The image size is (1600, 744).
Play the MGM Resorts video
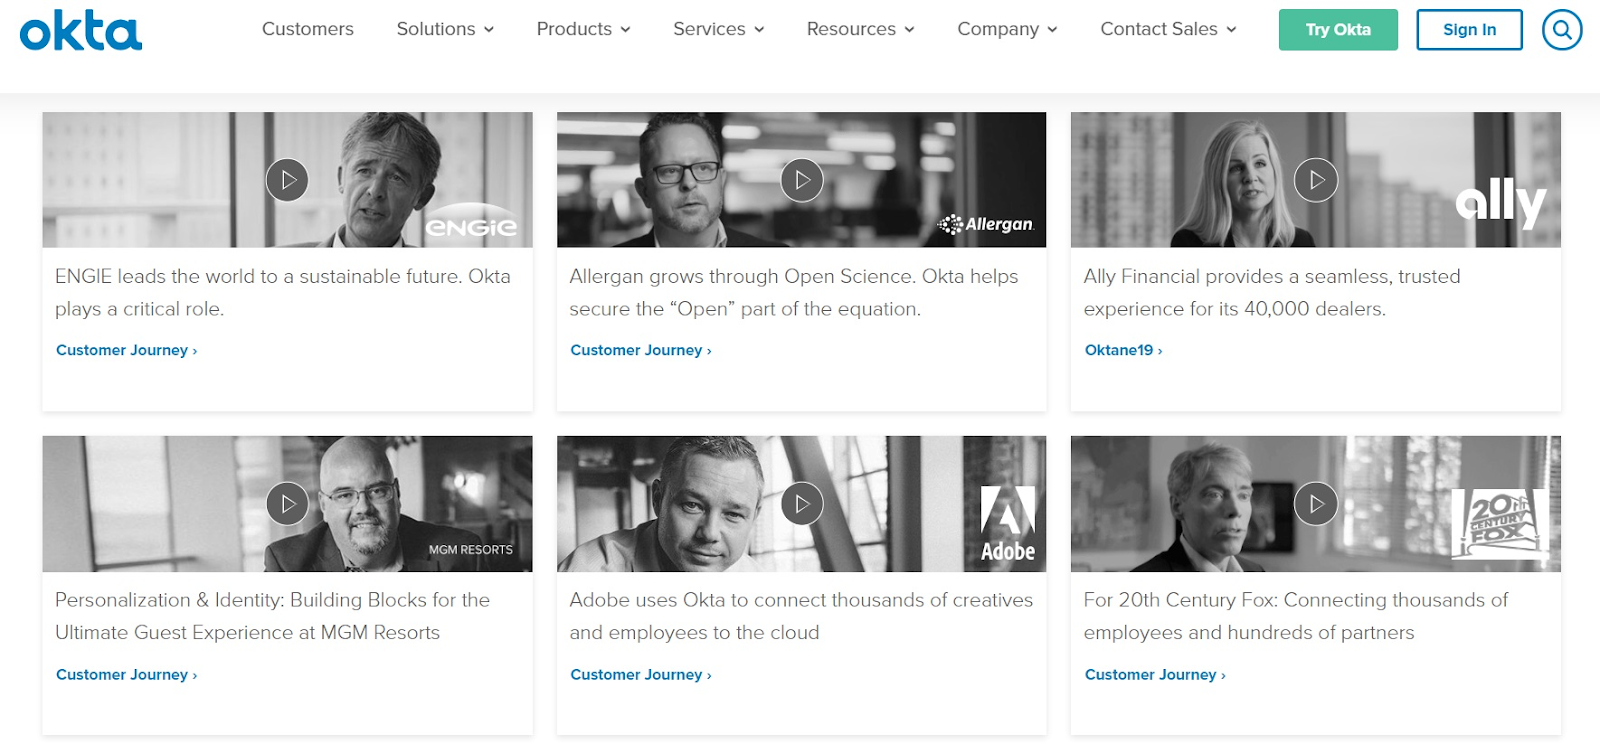(287, 504)
